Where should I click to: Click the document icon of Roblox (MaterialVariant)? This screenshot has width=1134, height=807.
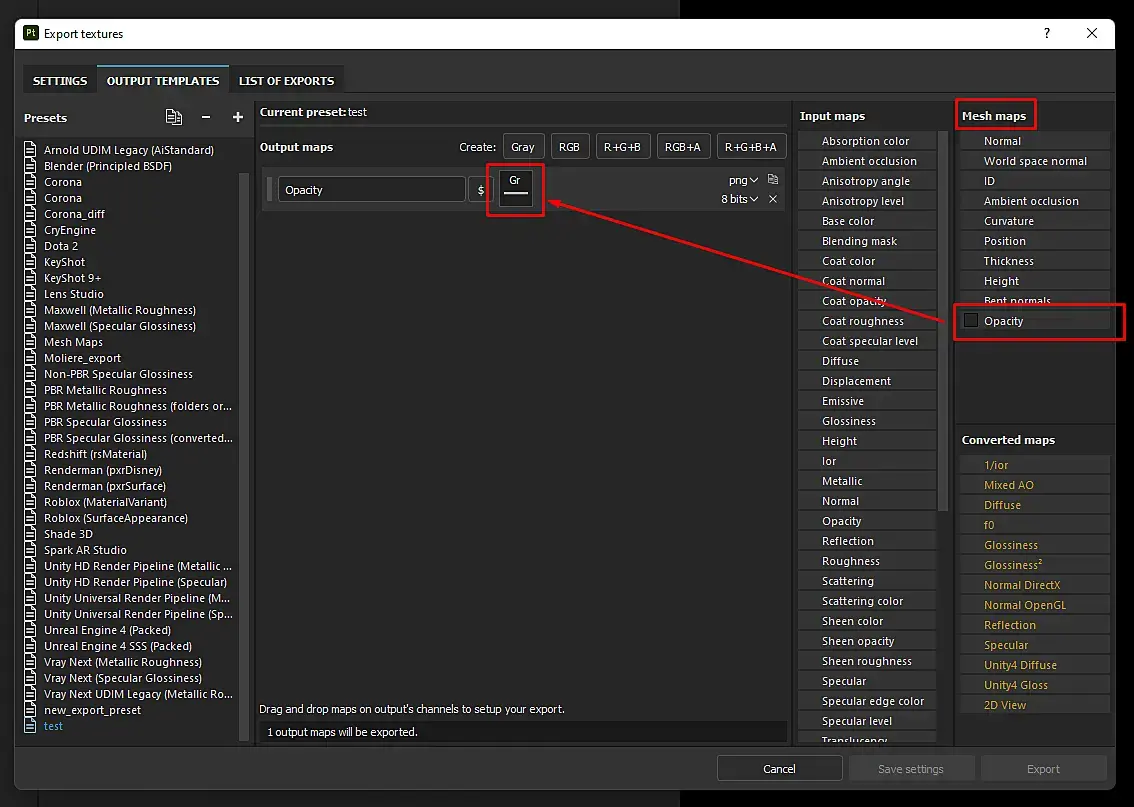(x=30, y=502)
